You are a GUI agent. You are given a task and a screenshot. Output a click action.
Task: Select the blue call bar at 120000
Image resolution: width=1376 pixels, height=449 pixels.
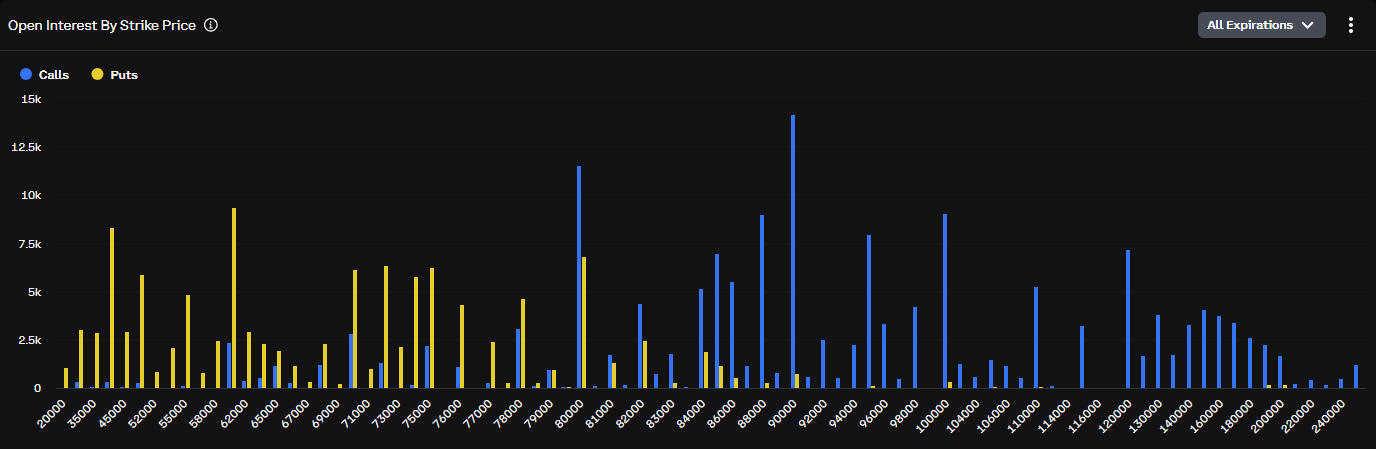(1128, 319)
